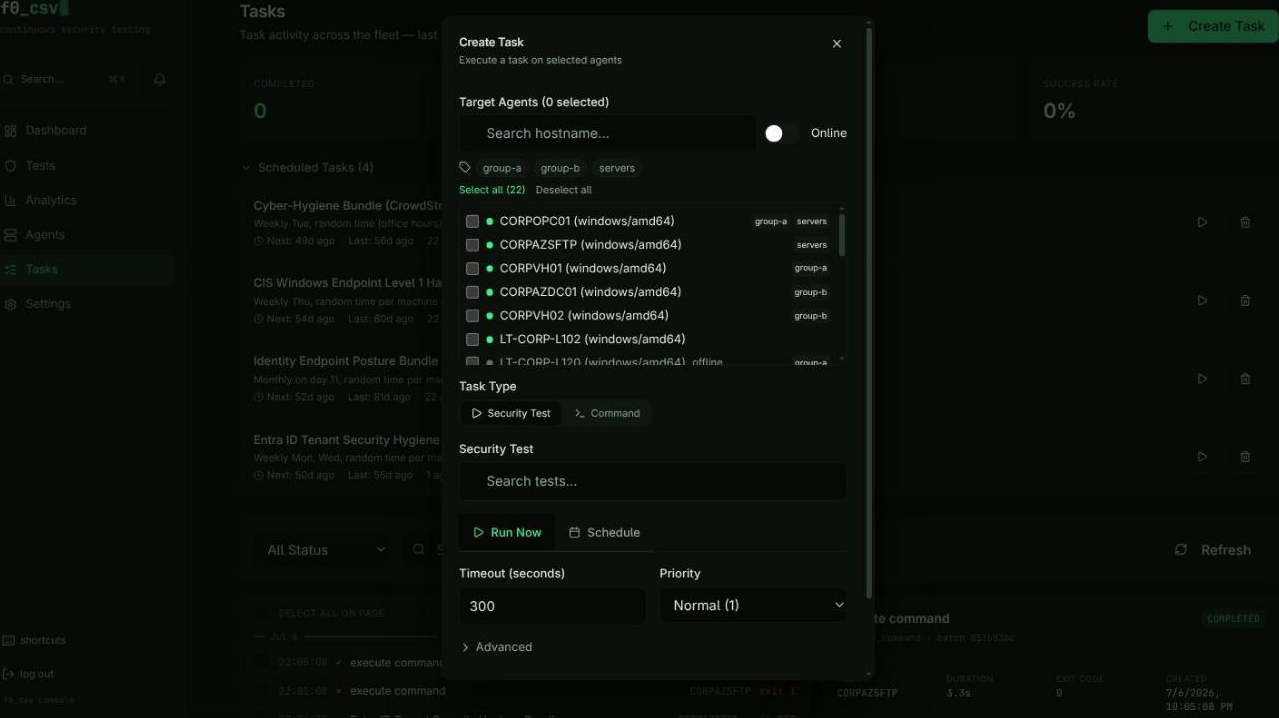1279x718 pixels.
Task: Click the Create Task button
Action: point(1213,26)
